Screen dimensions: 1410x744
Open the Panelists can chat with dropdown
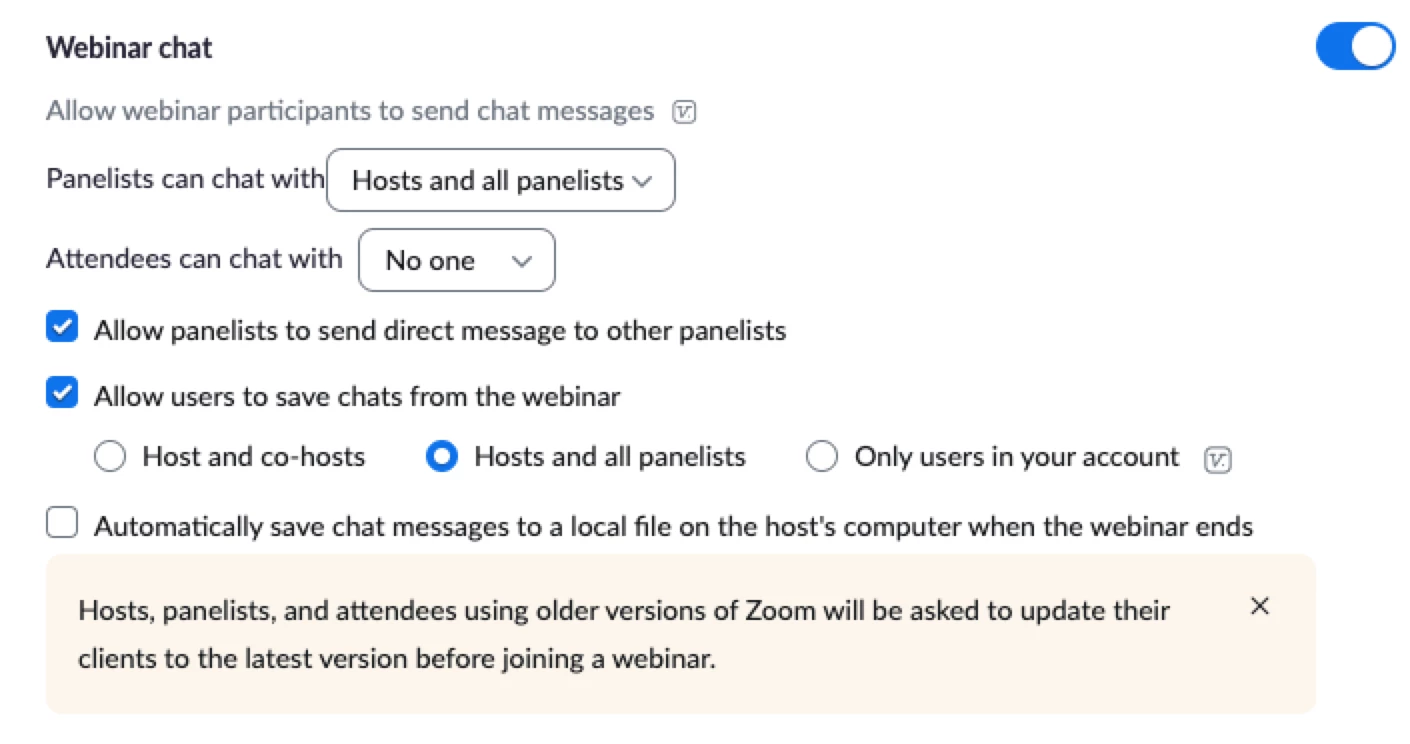click(500, 181)
